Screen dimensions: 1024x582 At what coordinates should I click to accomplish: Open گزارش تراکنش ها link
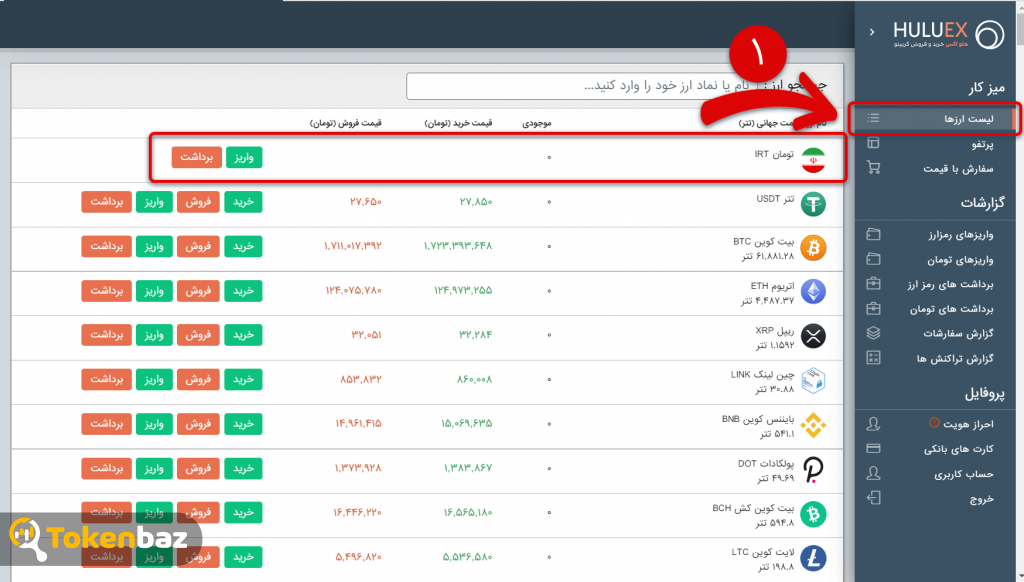click(x=955, y=358)
